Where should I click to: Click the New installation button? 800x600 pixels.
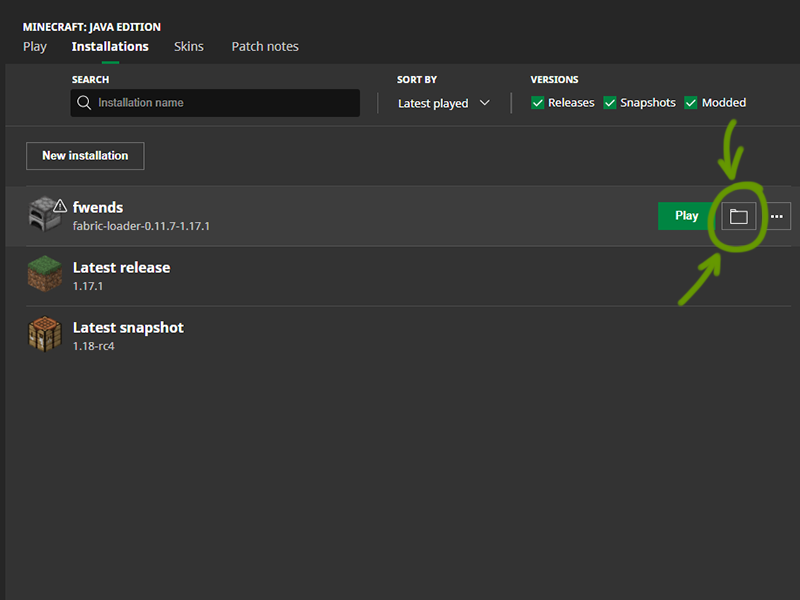tap(85, 156)
